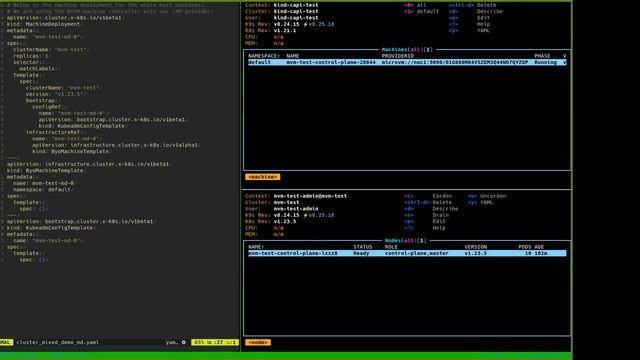The image size is (640, 360).
Task: Place cursor on the 'selector:' line
Action: coord(26,62)
